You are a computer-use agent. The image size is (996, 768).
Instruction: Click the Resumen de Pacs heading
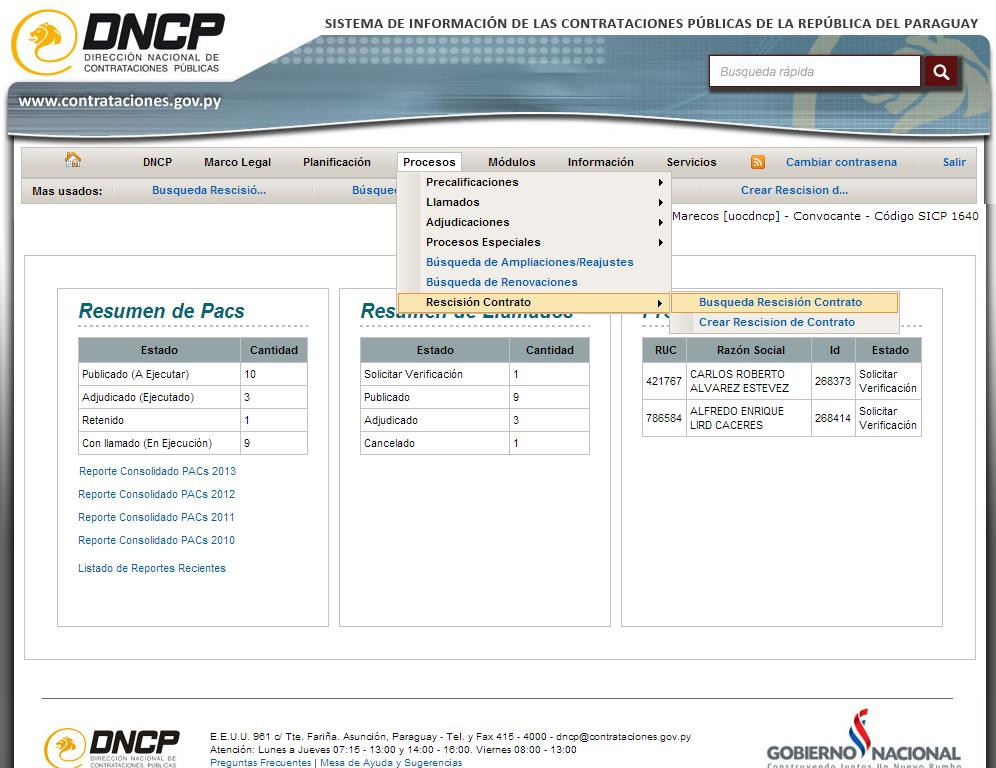click(x=161, y=311)
